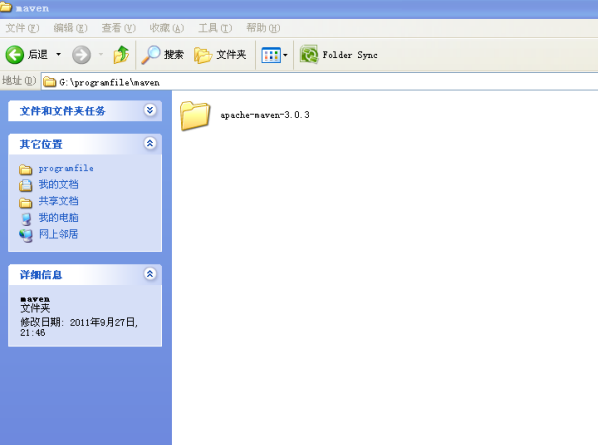Select the apache-maven-3.0.3 folder icon

point(195,116)
